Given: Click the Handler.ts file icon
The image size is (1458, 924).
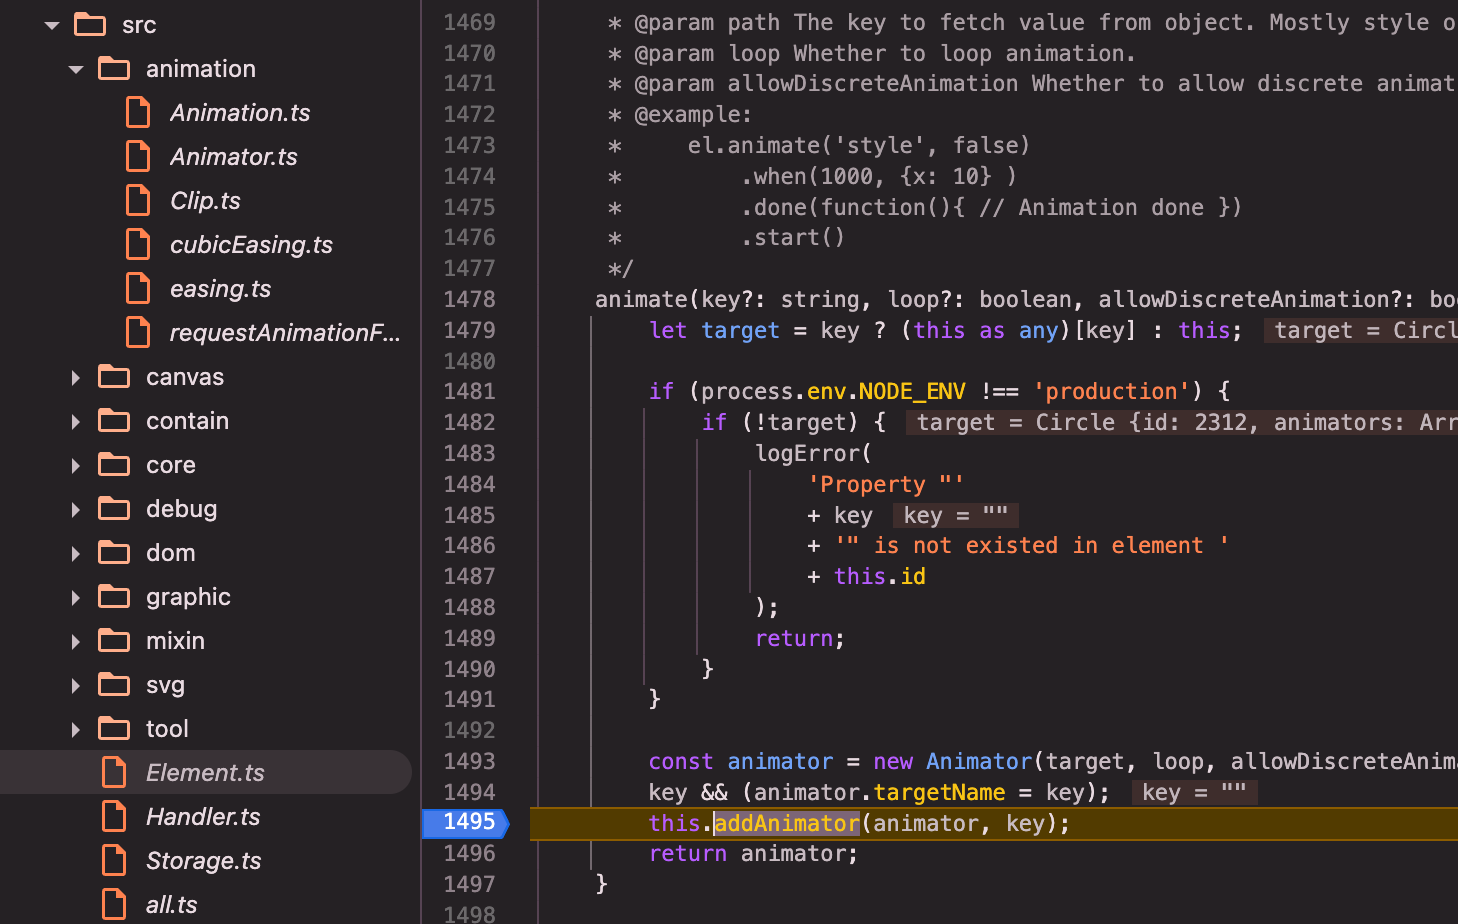Looking at the screenshot, I should tap(114, 817).
